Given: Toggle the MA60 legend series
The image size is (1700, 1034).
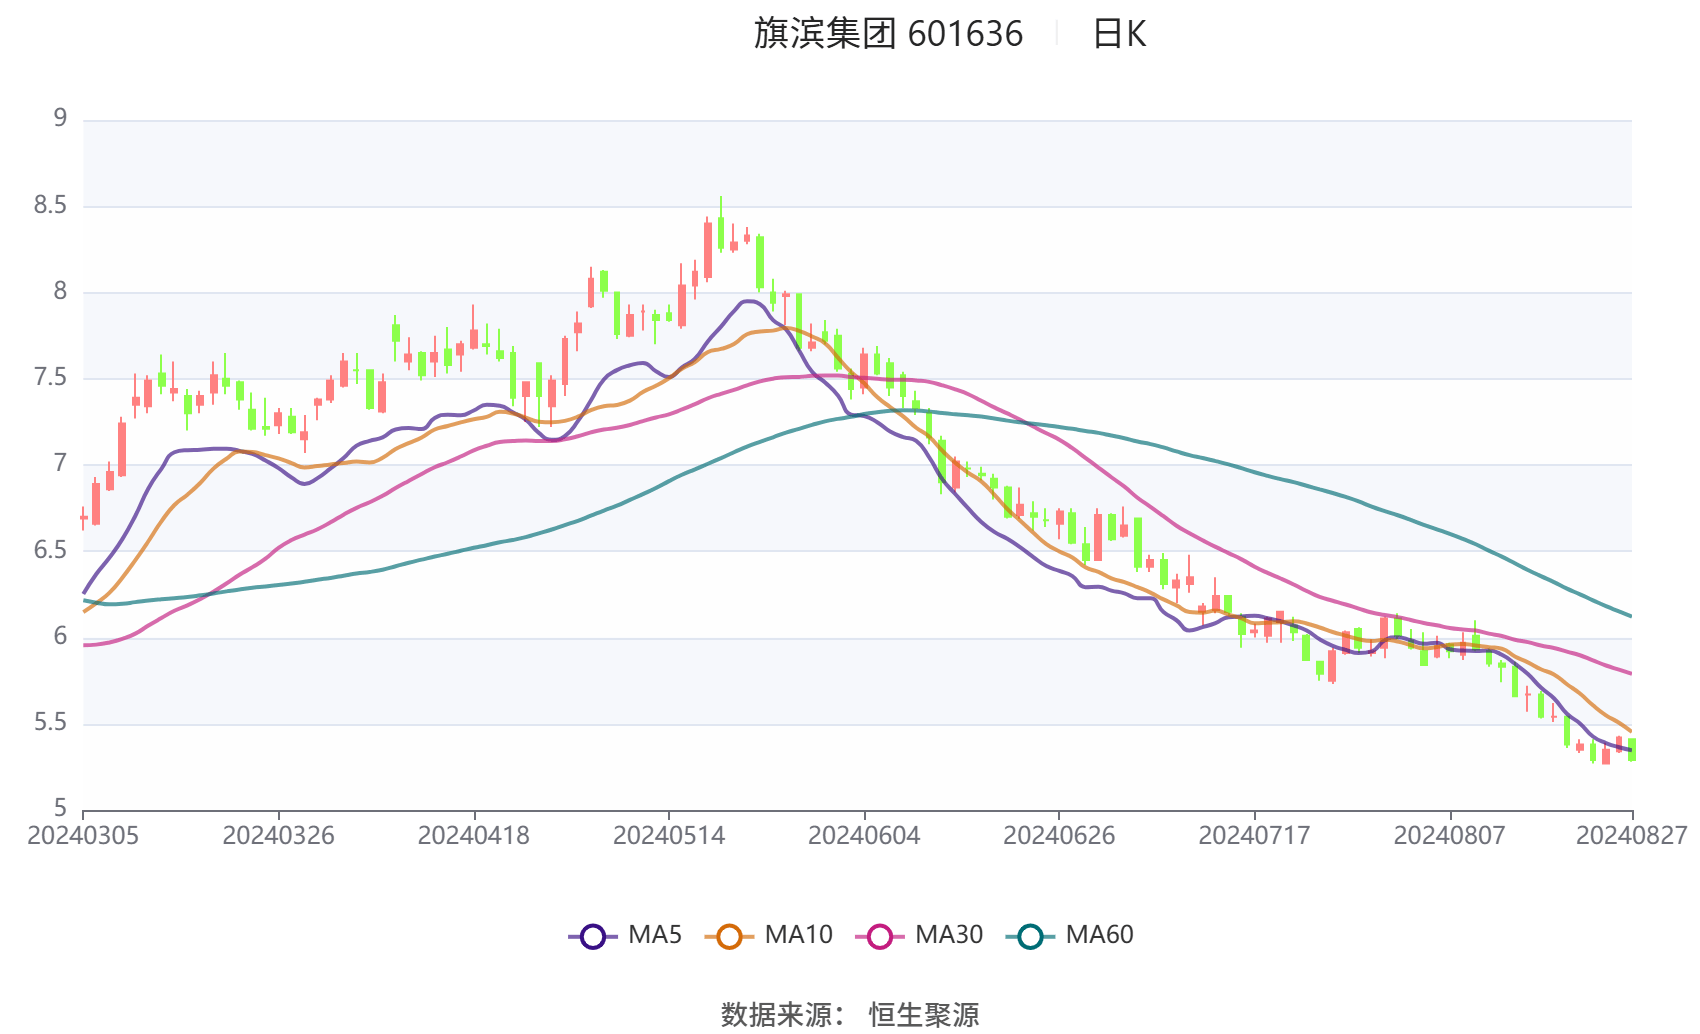Looking at the screenshot, I should [x=1070, y=936].
